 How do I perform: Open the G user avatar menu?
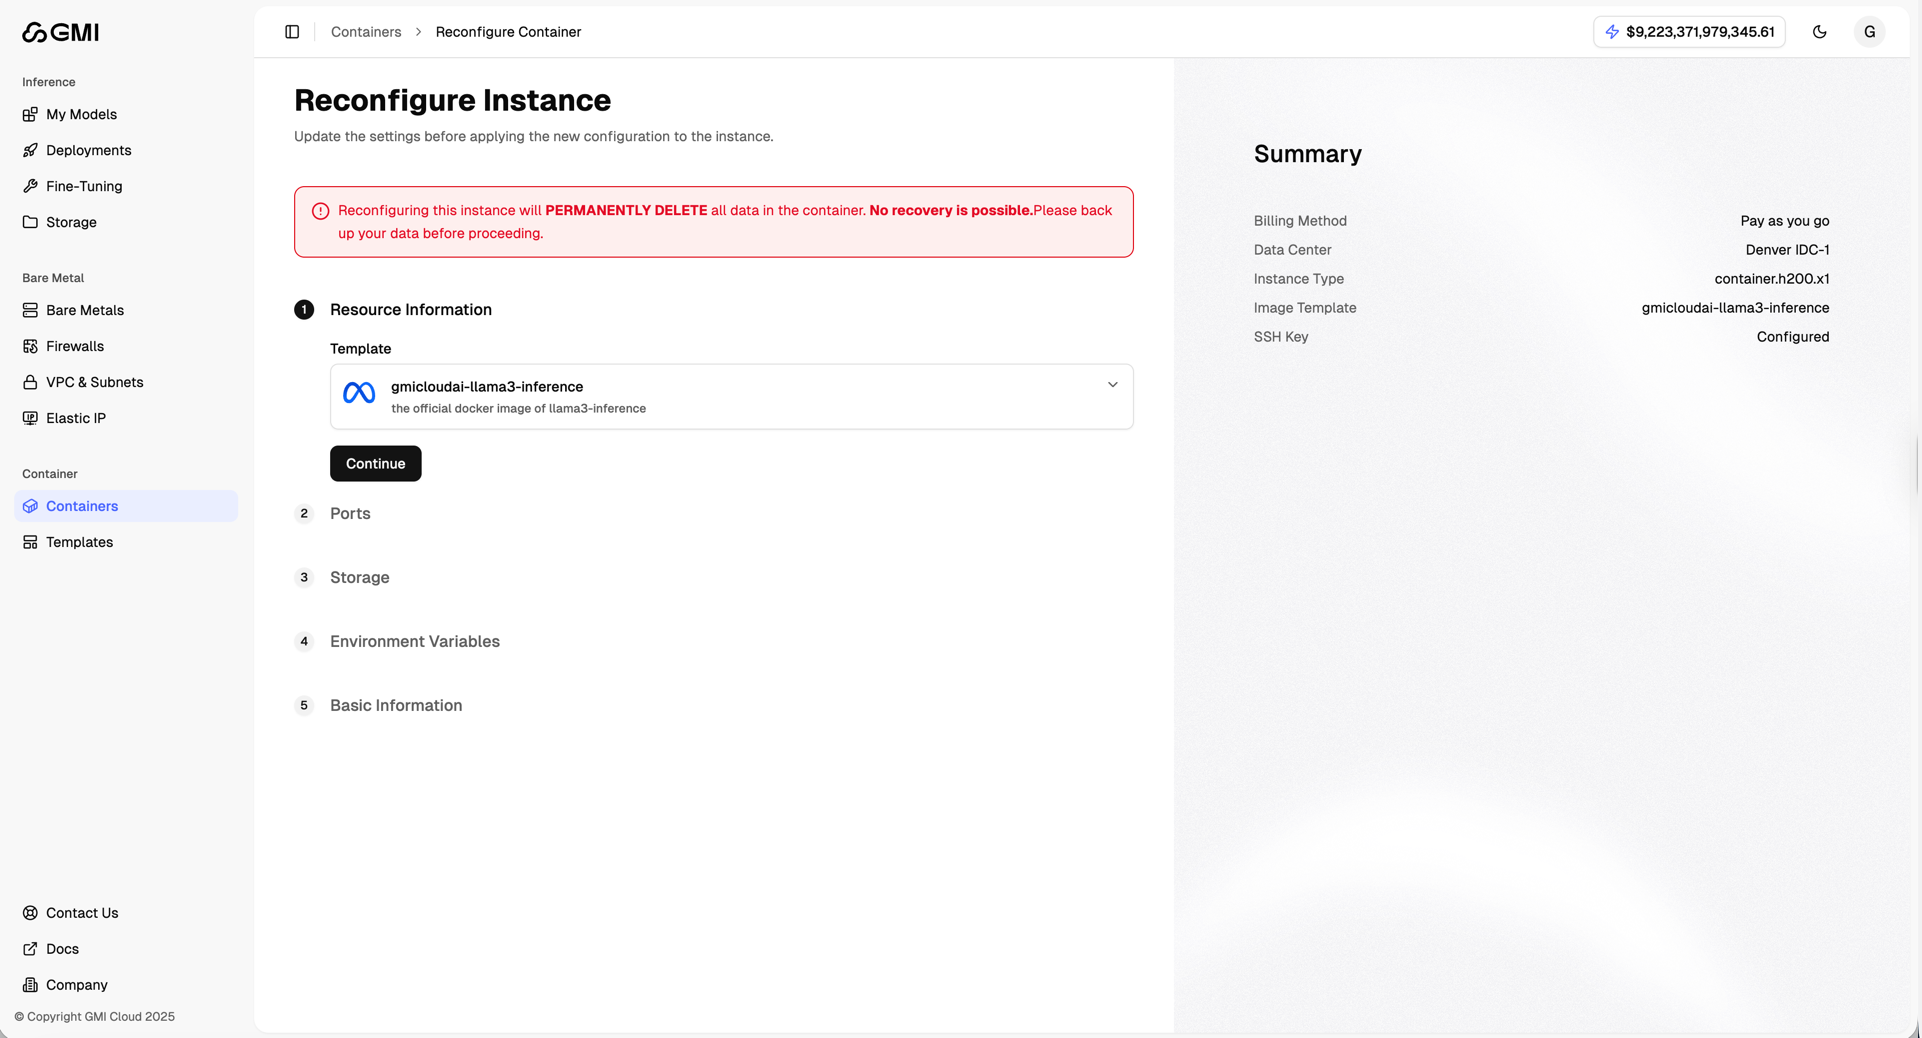[1869, 32]
